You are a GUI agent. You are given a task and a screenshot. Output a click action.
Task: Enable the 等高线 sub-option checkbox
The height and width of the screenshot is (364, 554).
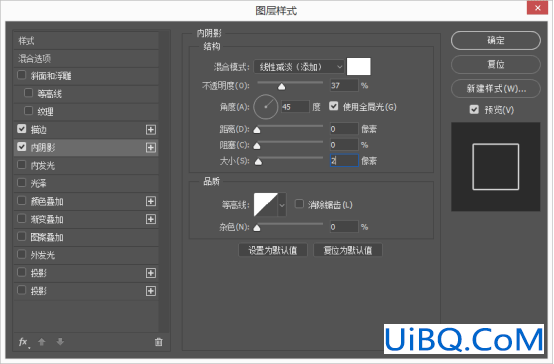coord(29,93)
